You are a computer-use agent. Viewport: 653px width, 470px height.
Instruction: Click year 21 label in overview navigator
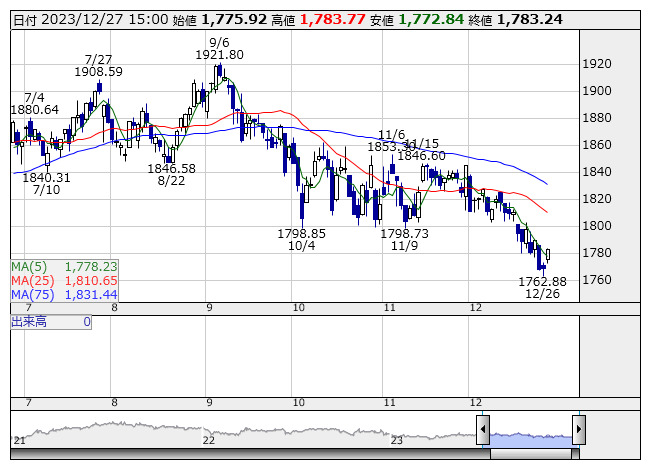click(x=20, y=440)
